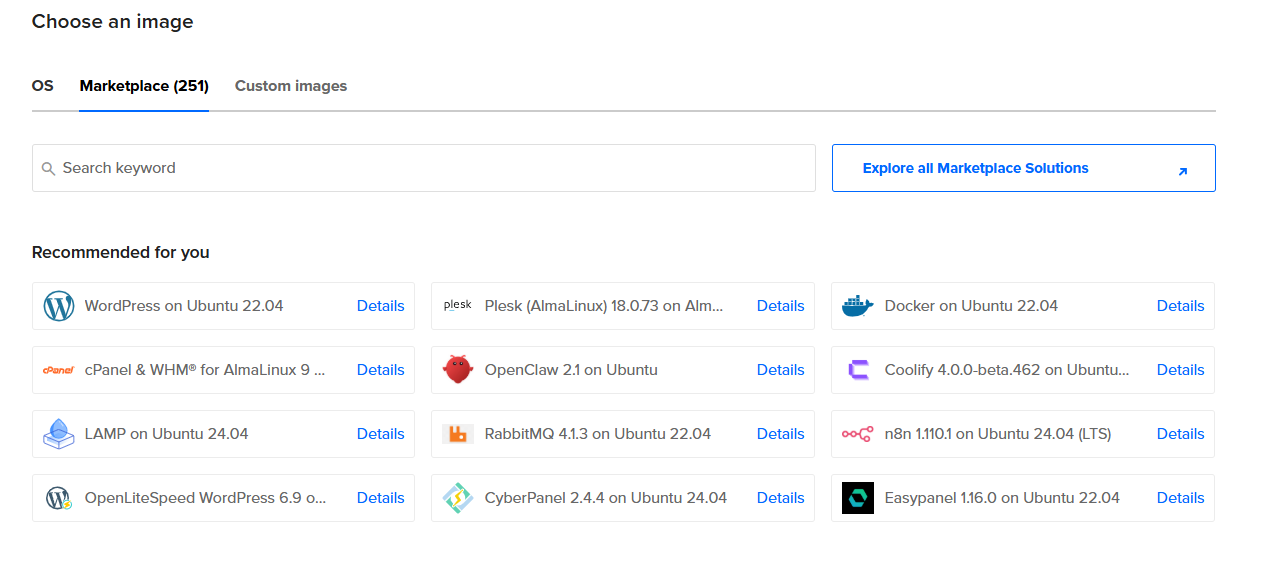Image resolution: width=1271 pixels, height=565 pixels.
Task: Click the Docker whale icon
Action: click(858, 306)
